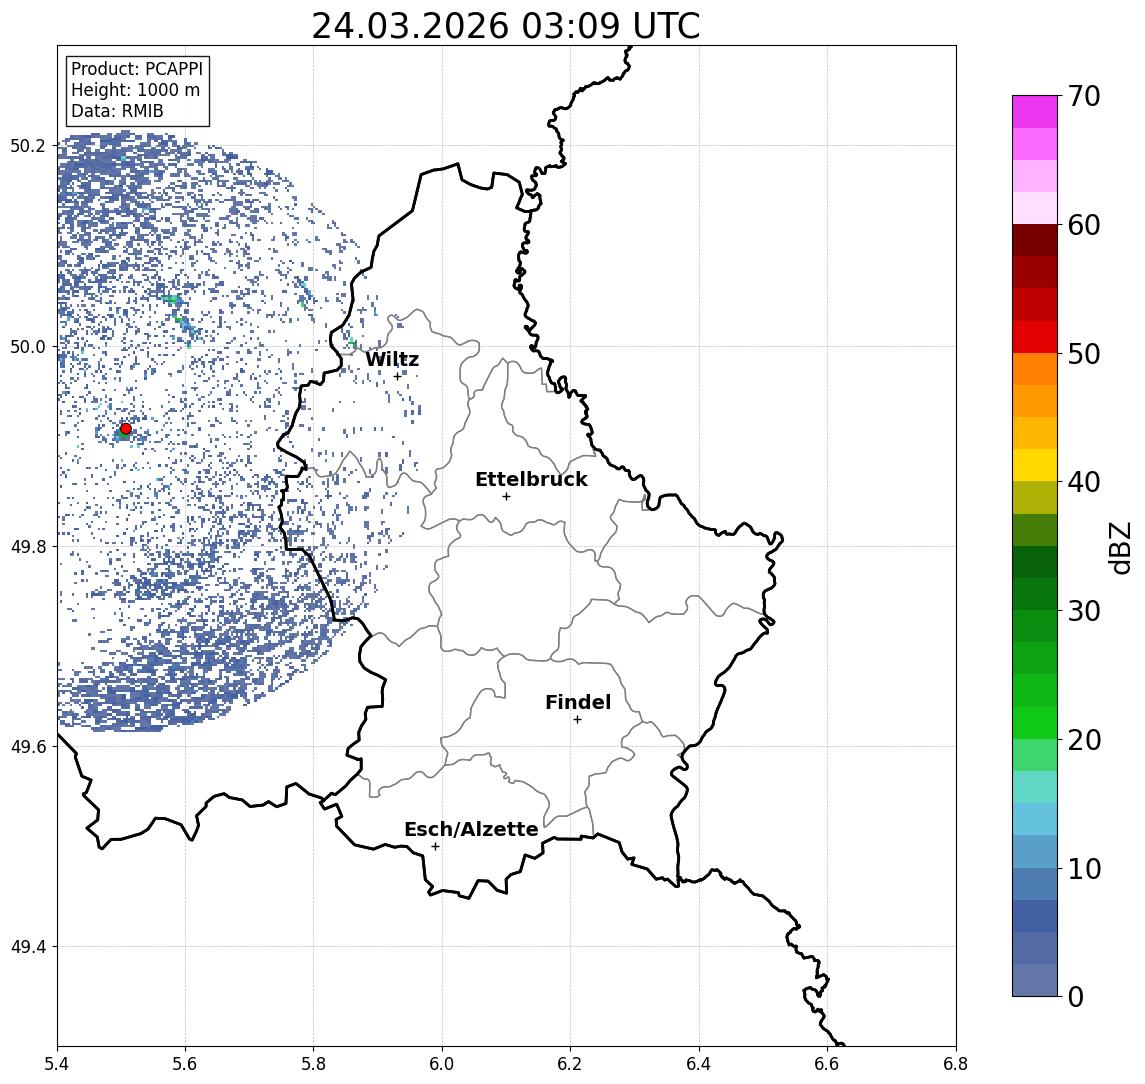This screenshot has width=1145, height=1084.
Task: Click the longitude tick label 6.8
Action: (955, 1064)
